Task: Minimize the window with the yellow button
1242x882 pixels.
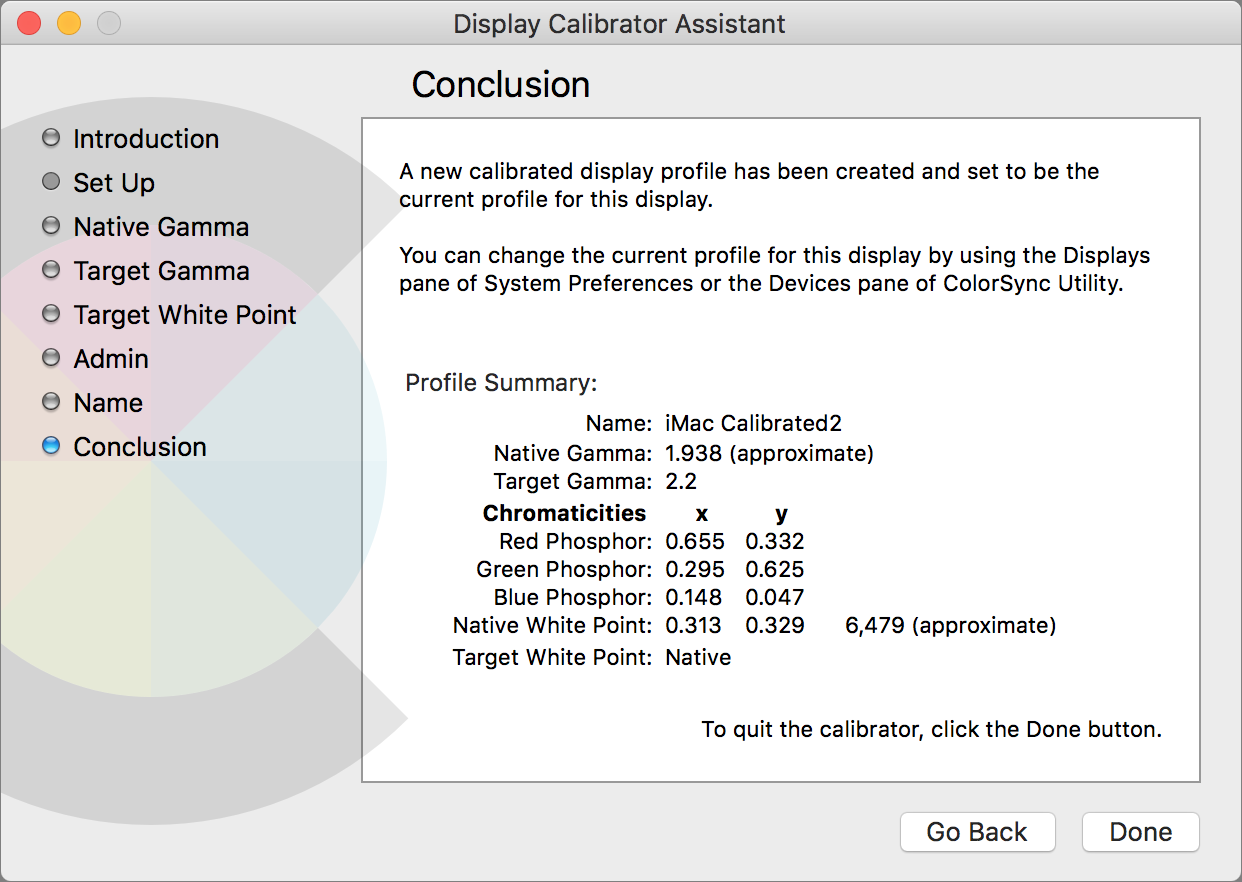Action: click(x=69, y=23)
